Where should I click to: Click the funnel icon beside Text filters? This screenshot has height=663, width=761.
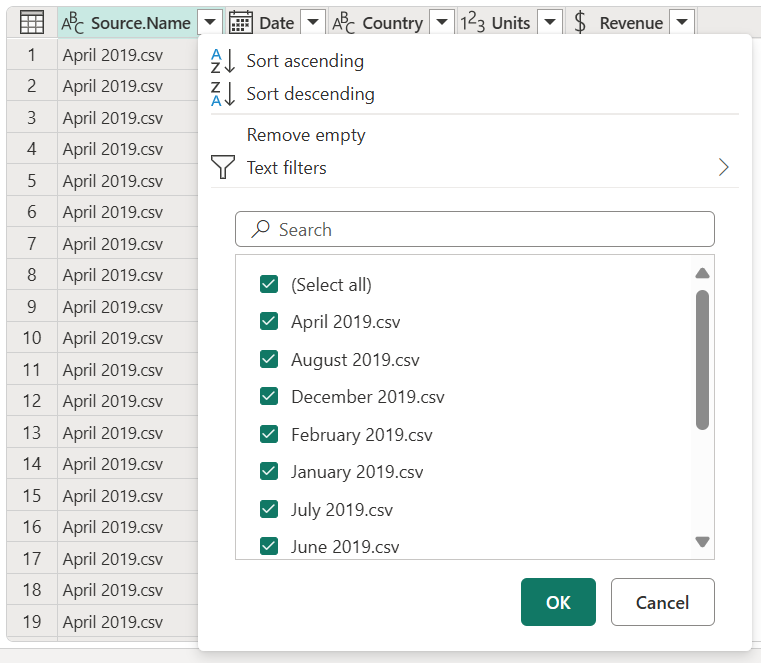tap(223, 168)
